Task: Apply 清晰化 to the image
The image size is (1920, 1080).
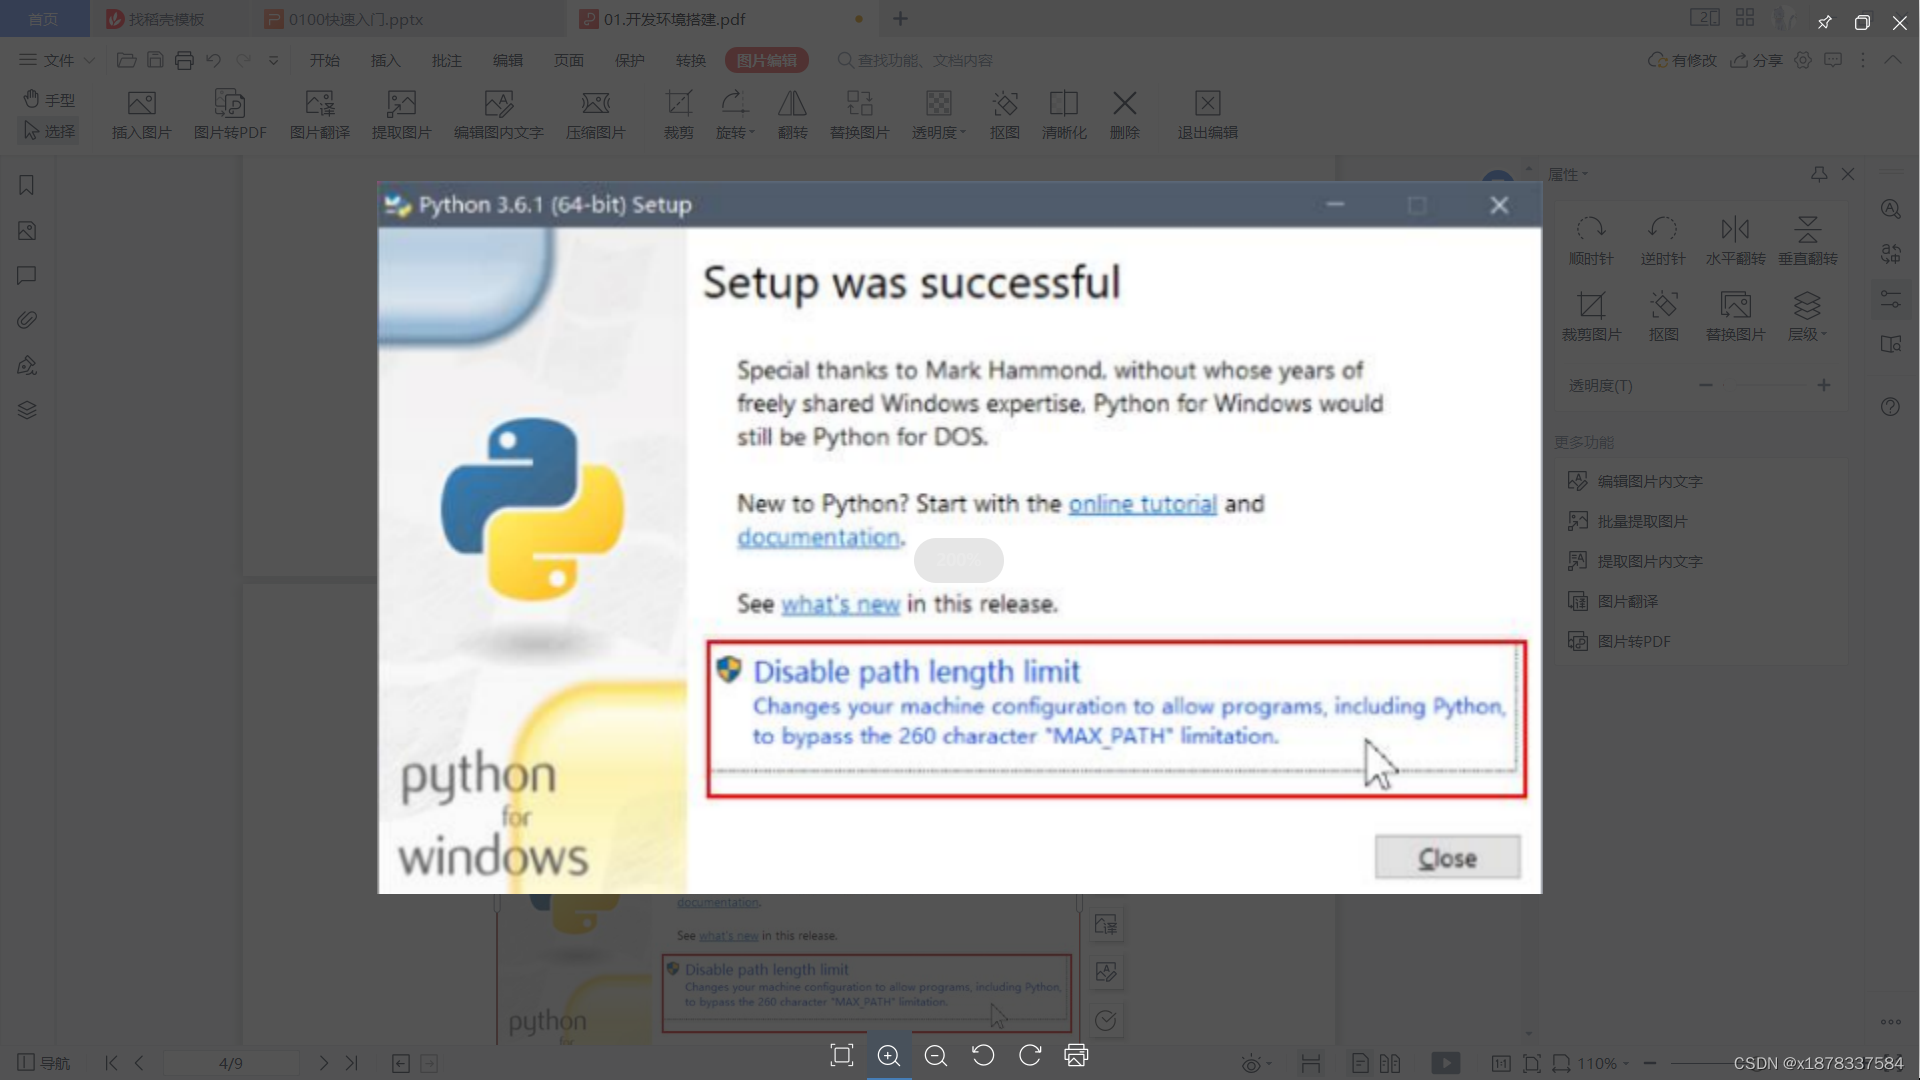Action: [x=1064, y=112]
